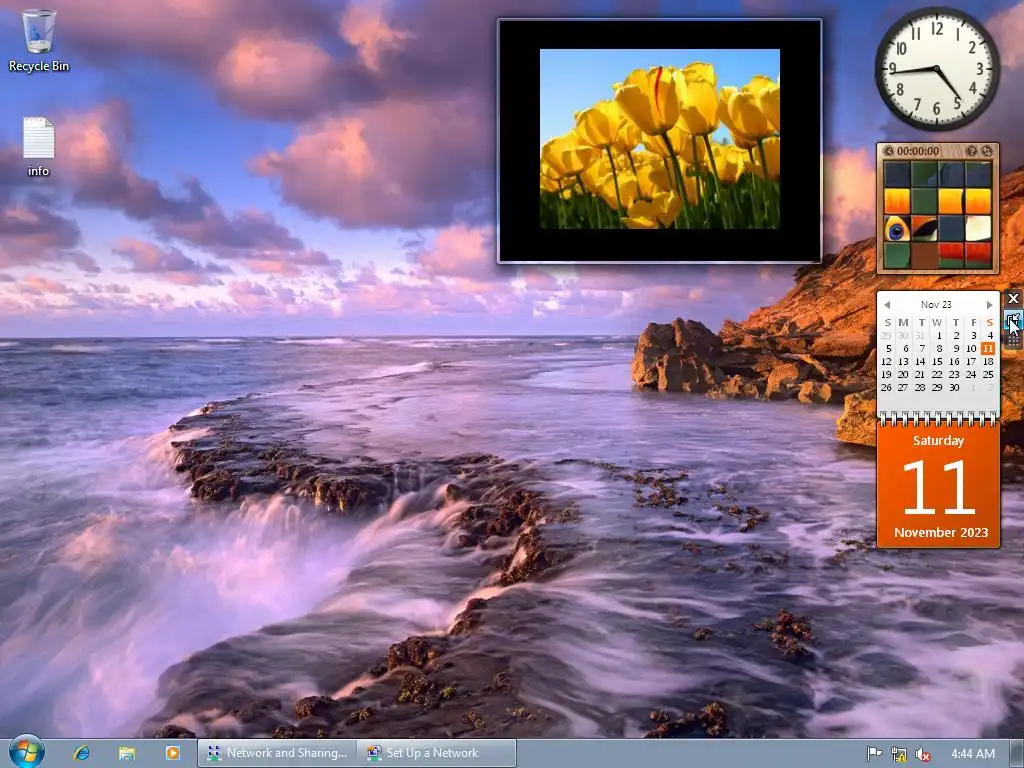This screenshot has height=768, width=1024.
Task: Switch to Network and Sharing taskbar window
Action: 277,753
